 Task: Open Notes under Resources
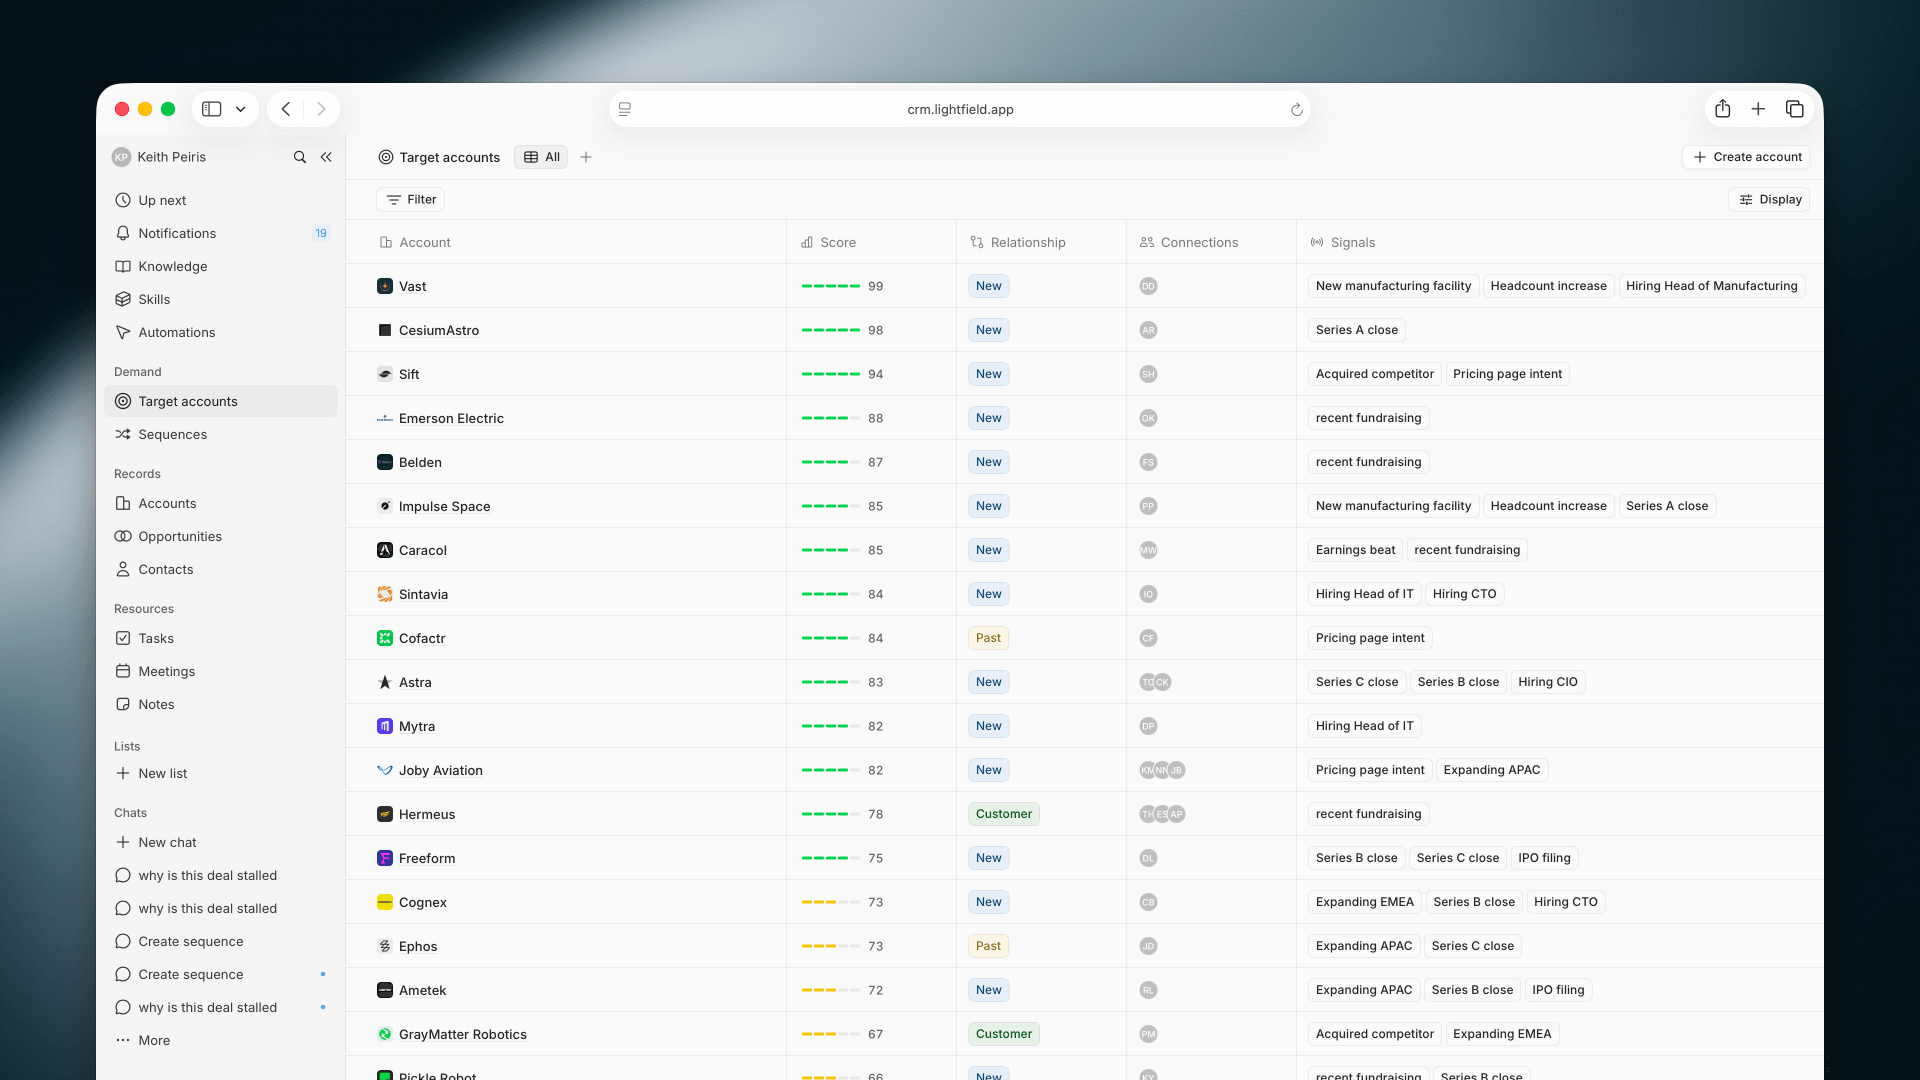pyautogui.click(x=221, y=704)
